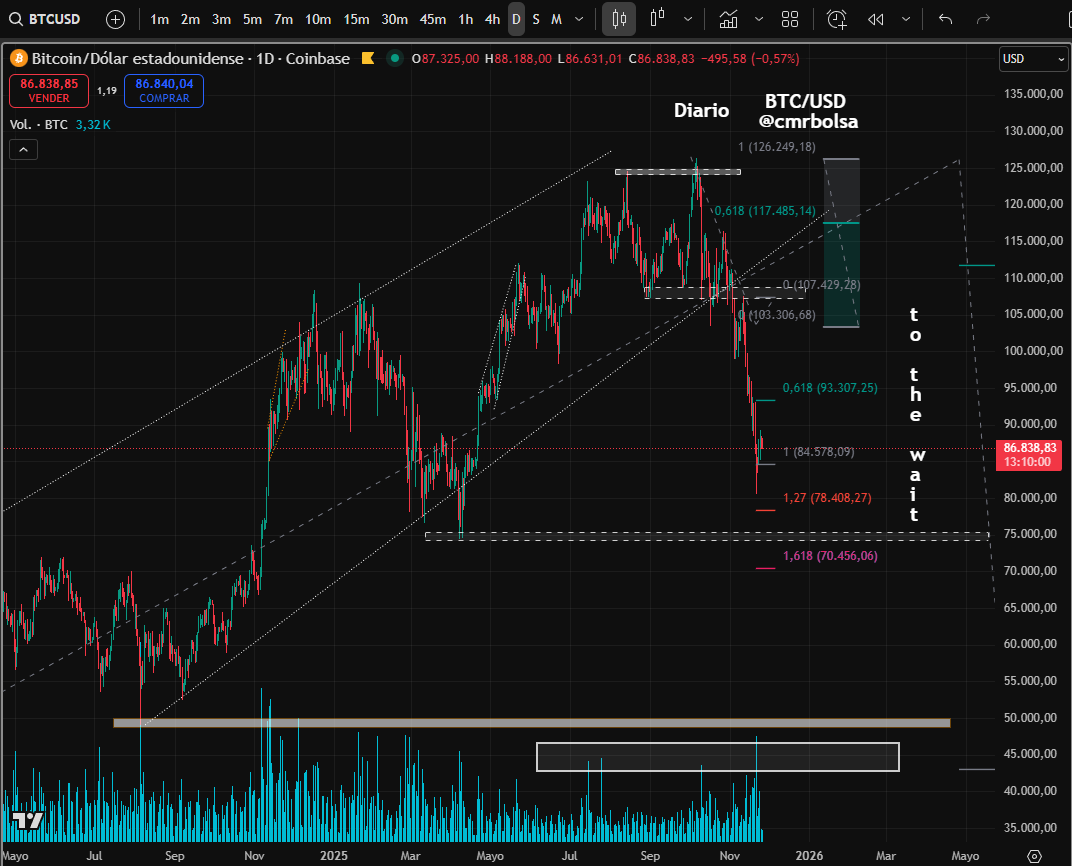Open chart settings gear icon

click(1034, 856)
